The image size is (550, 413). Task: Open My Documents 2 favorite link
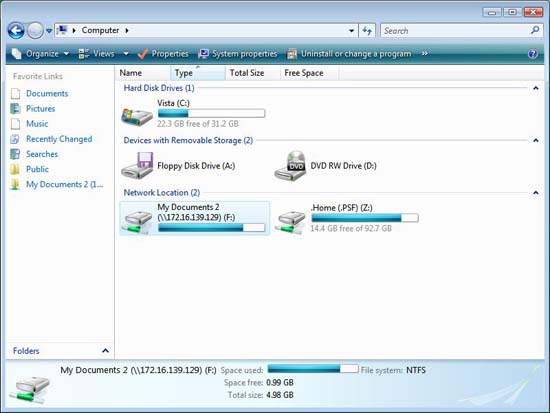[65, 184]
